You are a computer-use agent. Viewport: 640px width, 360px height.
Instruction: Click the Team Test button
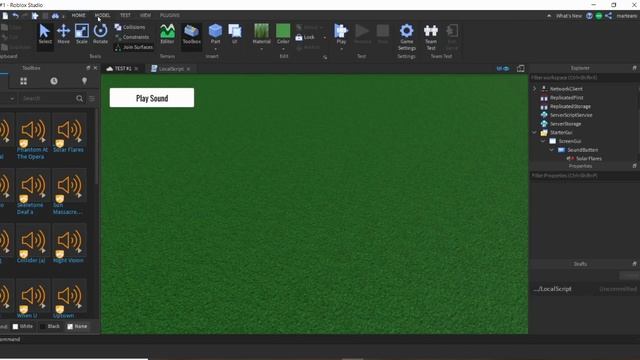point(431,37)
